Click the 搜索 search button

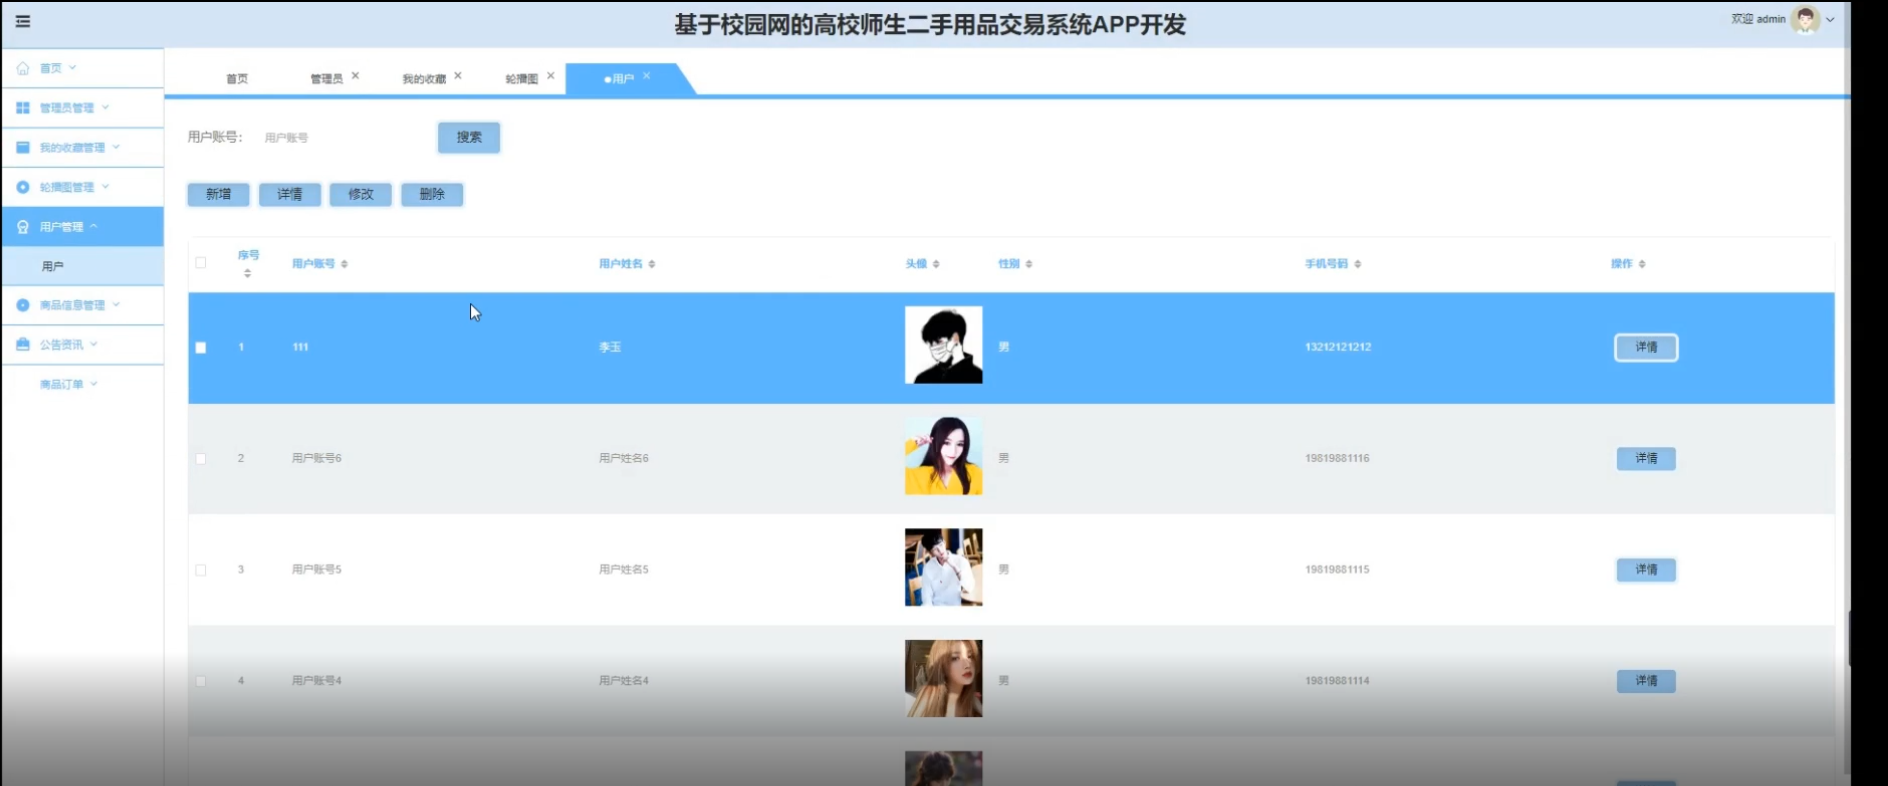click(x=469, y=137)
